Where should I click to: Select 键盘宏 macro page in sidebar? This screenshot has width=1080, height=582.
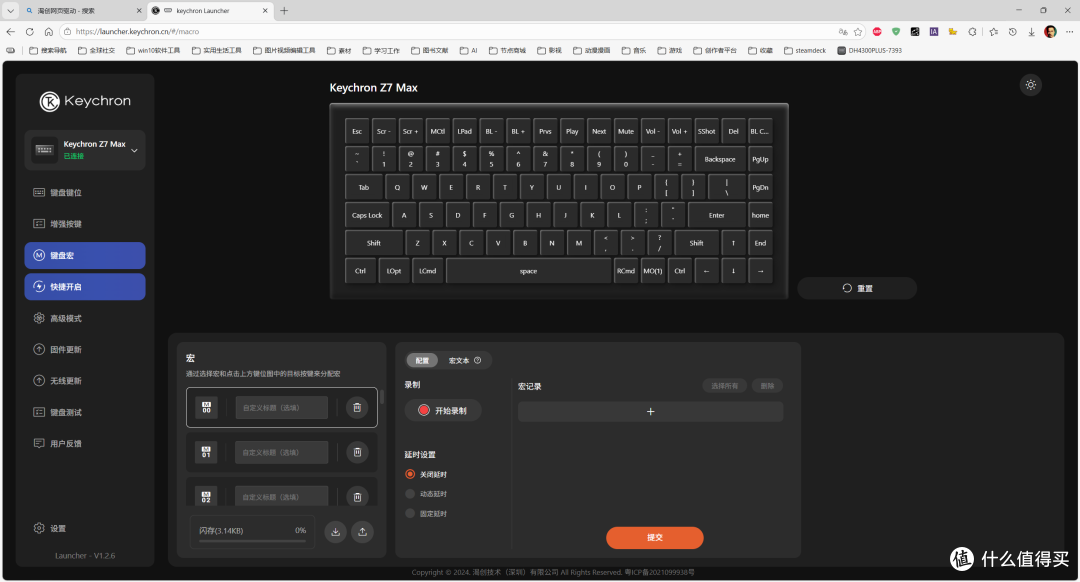click(85, 256)
